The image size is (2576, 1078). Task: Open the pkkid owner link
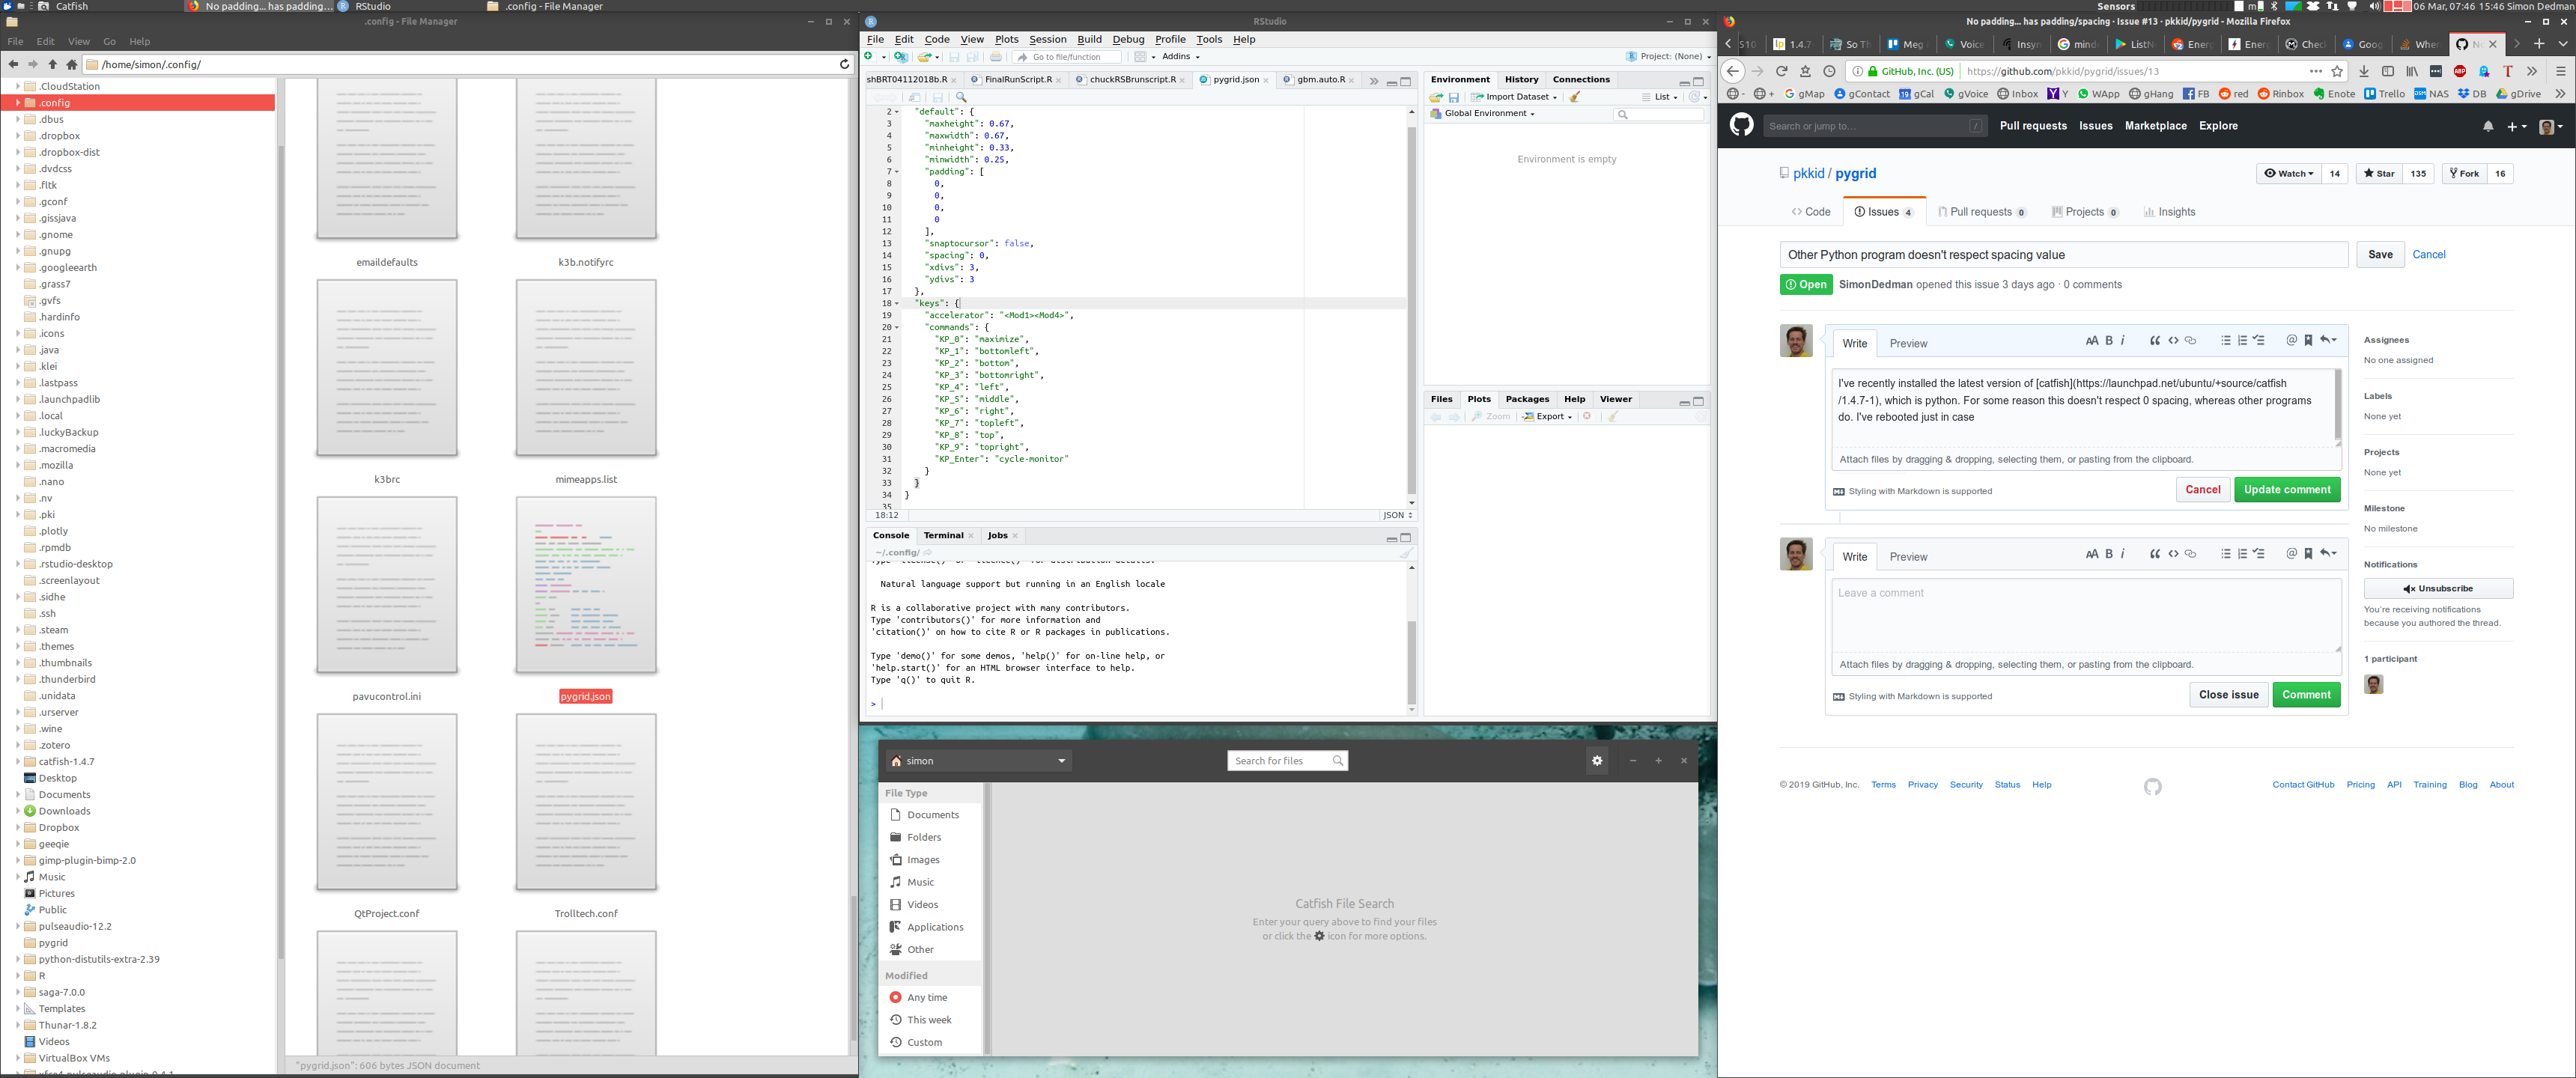point(1808,174)
